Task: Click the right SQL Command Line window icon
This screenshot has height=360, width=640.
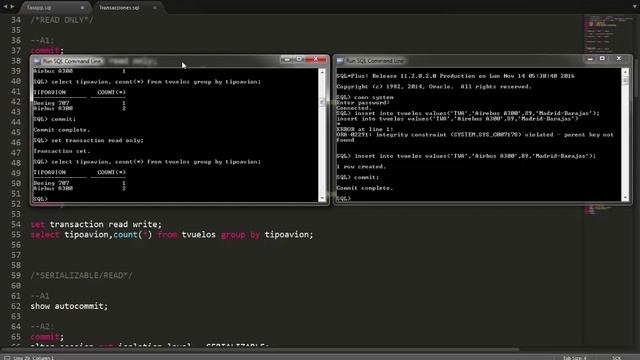Action: pyautogui.click(x=340, y=61)
